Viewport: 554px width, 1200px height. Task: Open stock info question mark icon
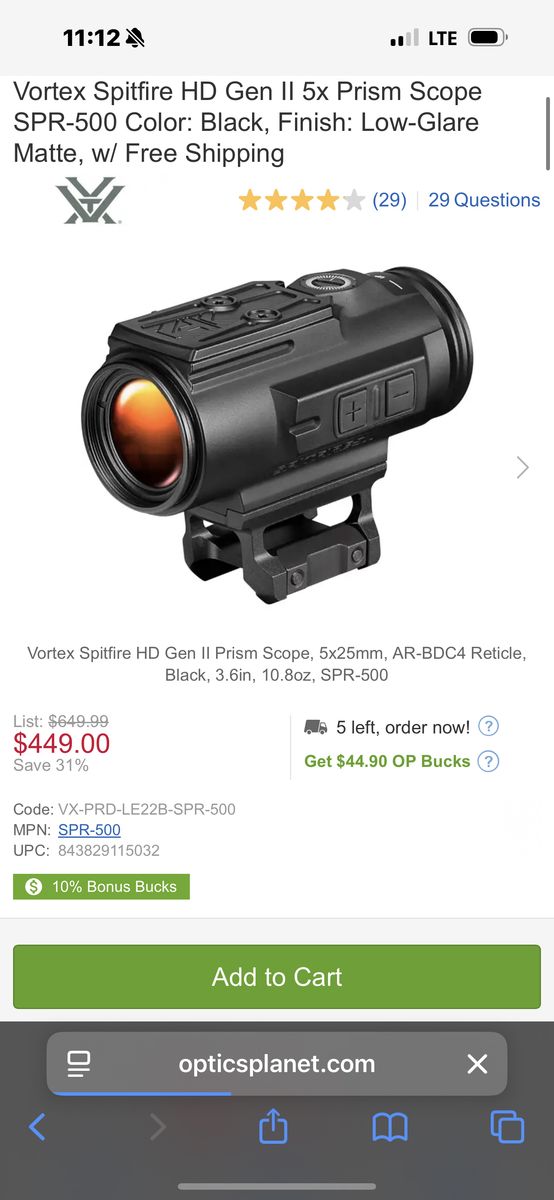tap(488, 727)
